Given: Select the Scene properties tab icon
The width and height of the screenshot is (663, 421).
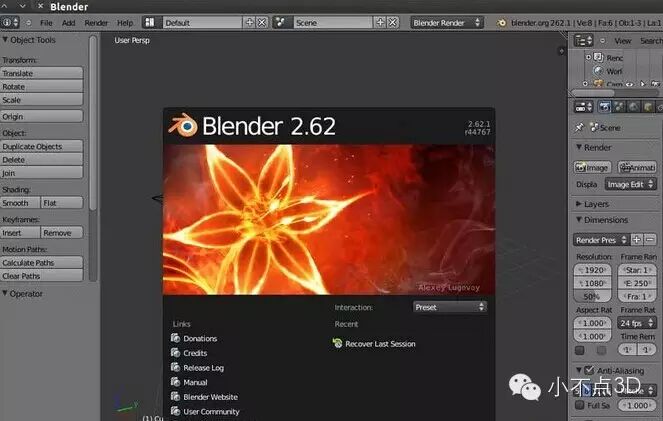Looking at the screenshot, I should coord(619,107).
